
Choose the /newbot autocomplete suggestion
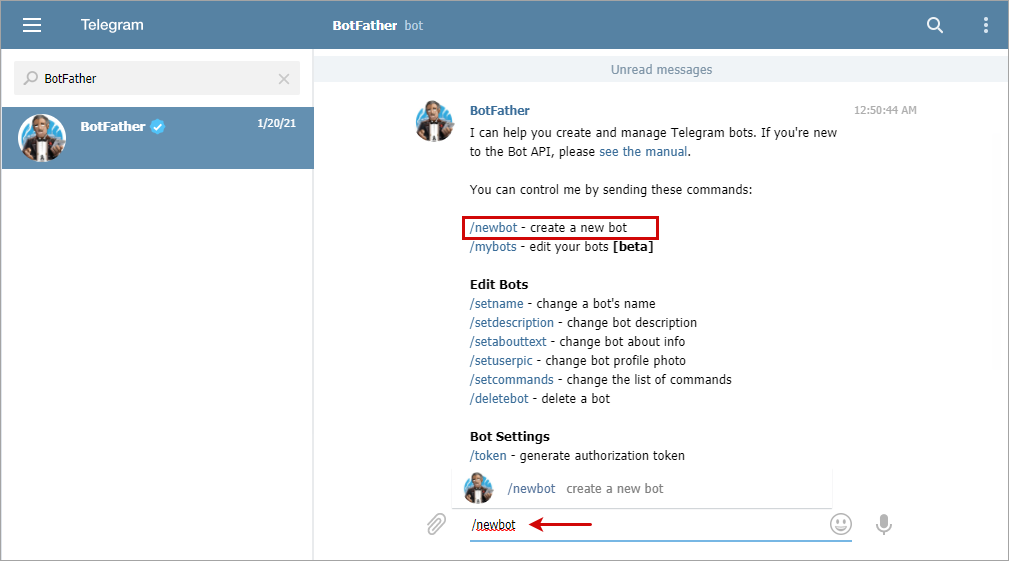point(642,488)
